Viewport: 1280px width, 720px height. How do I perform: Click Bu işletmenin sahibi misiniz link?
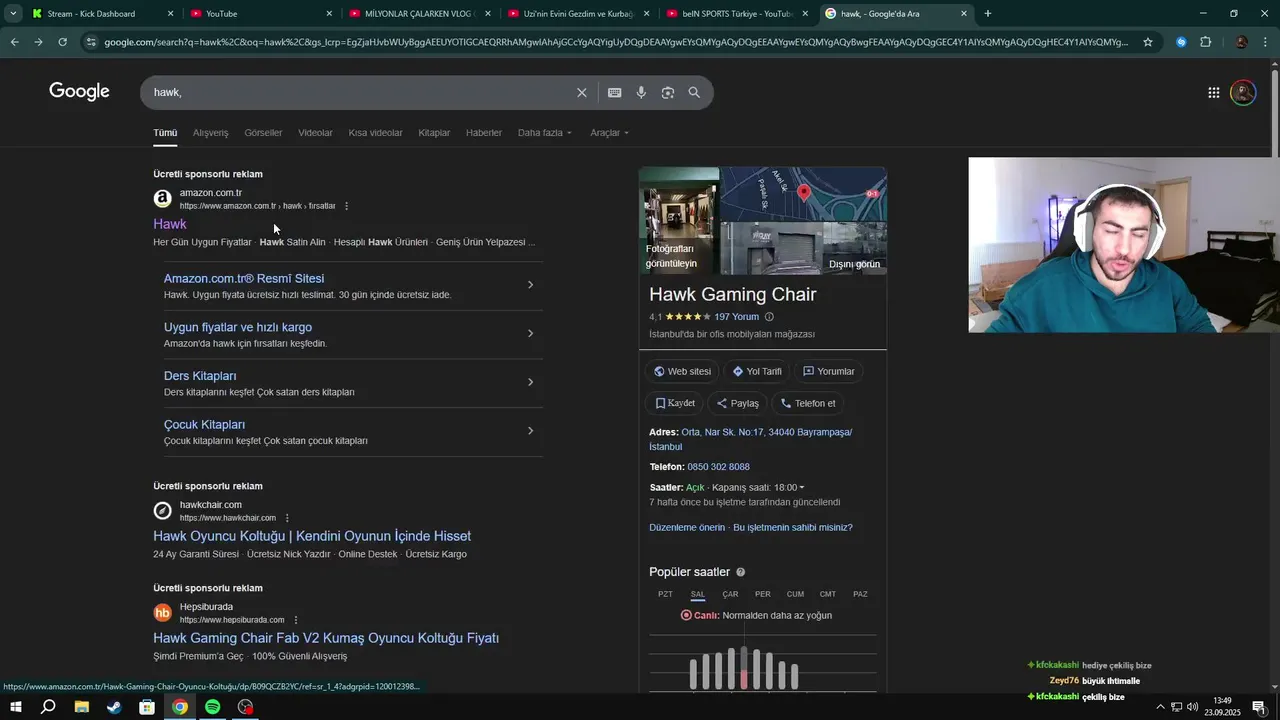click(x=793, y=527)
